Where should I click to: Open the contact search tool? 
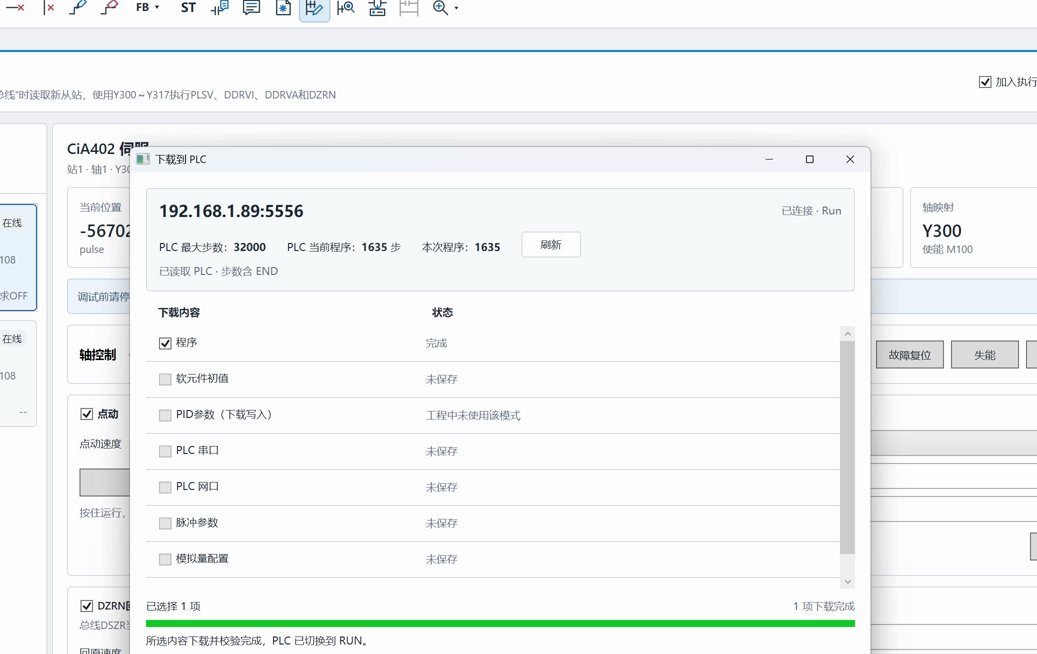(x=346, y=7)
